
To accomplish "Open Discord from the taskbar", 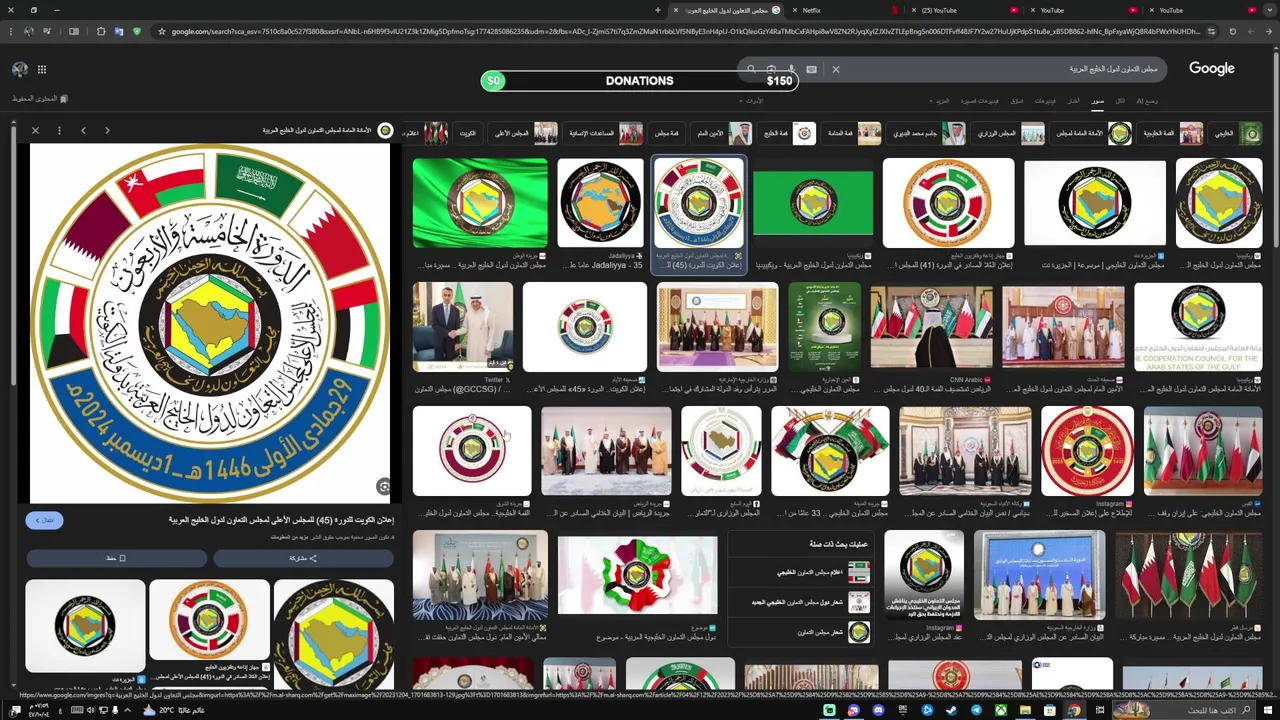I will point(878,710).
